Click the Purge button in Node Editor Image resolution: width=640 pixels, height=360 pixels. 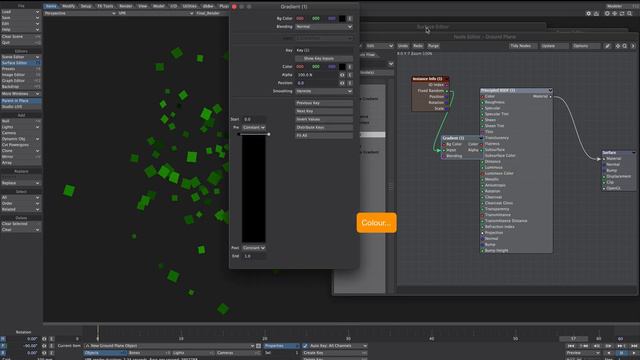433,46
